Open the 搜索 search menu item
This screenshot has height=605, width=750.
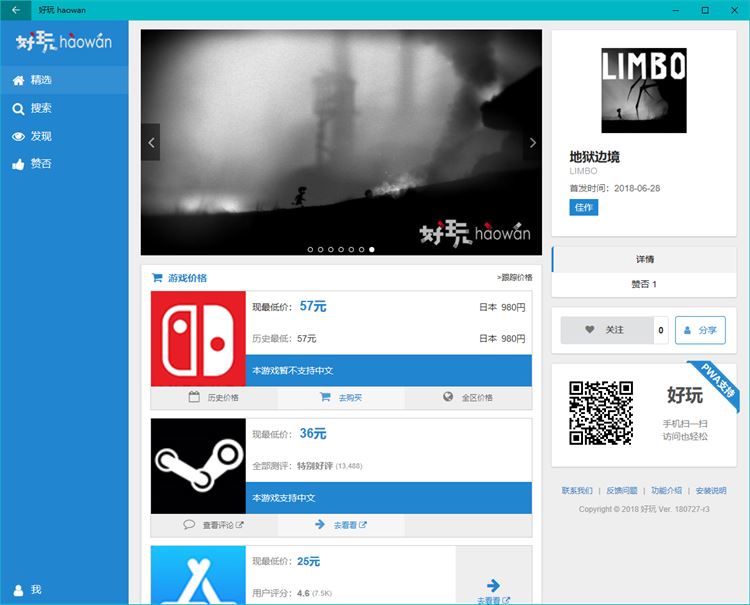click(64, 109)
